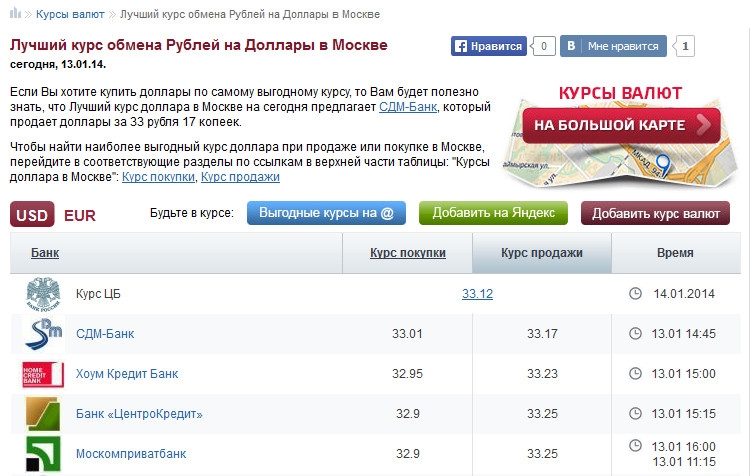The image size is (750, 476).
Task: Open the СДМ-Банк link in the intro paragraph
Action: pos(408,107)
